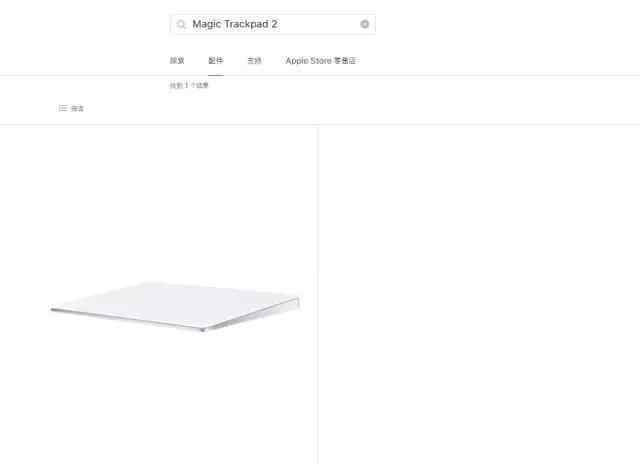Image resolution: width=640 pixels, height=464 pixels.
Task: Click the underline beneath the 配件 tab
Action: click(x=216, y=75)
